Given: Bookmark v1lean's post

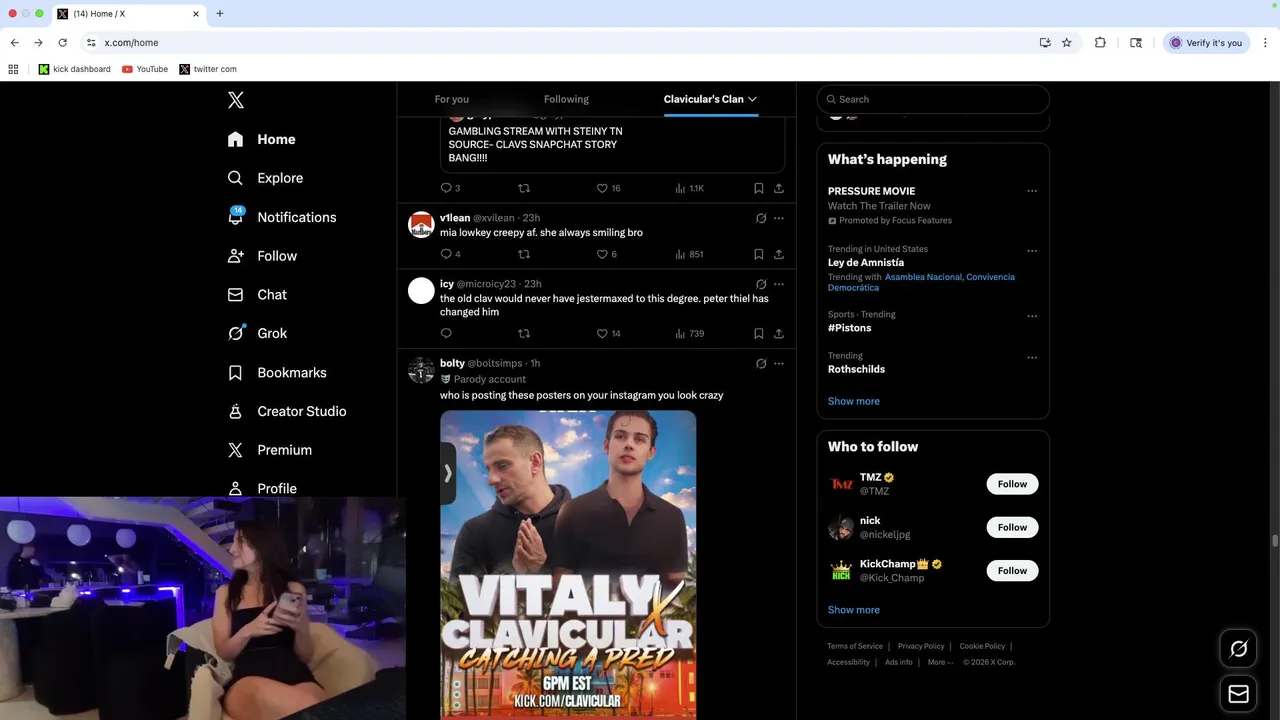Looking at the screenshot, I should tap(759, 254).
